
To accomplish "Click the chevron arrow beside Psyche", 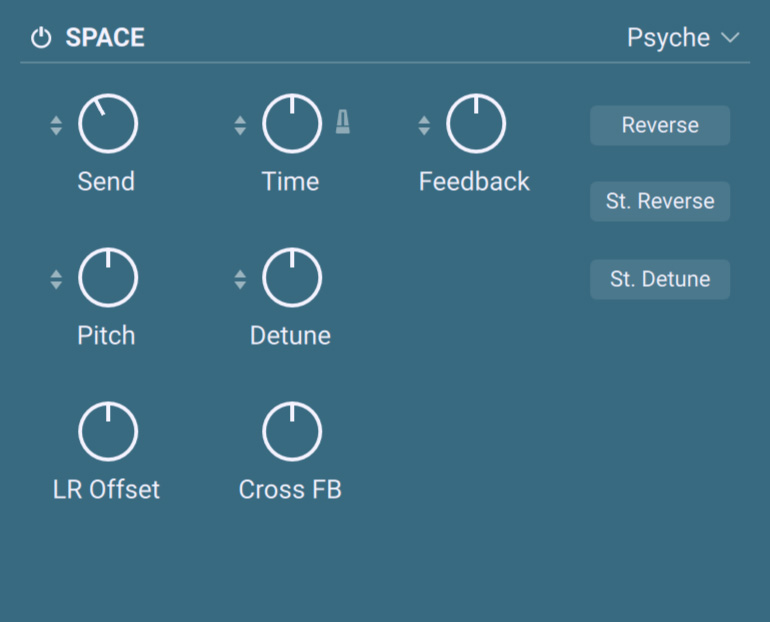I will point(730,38).
